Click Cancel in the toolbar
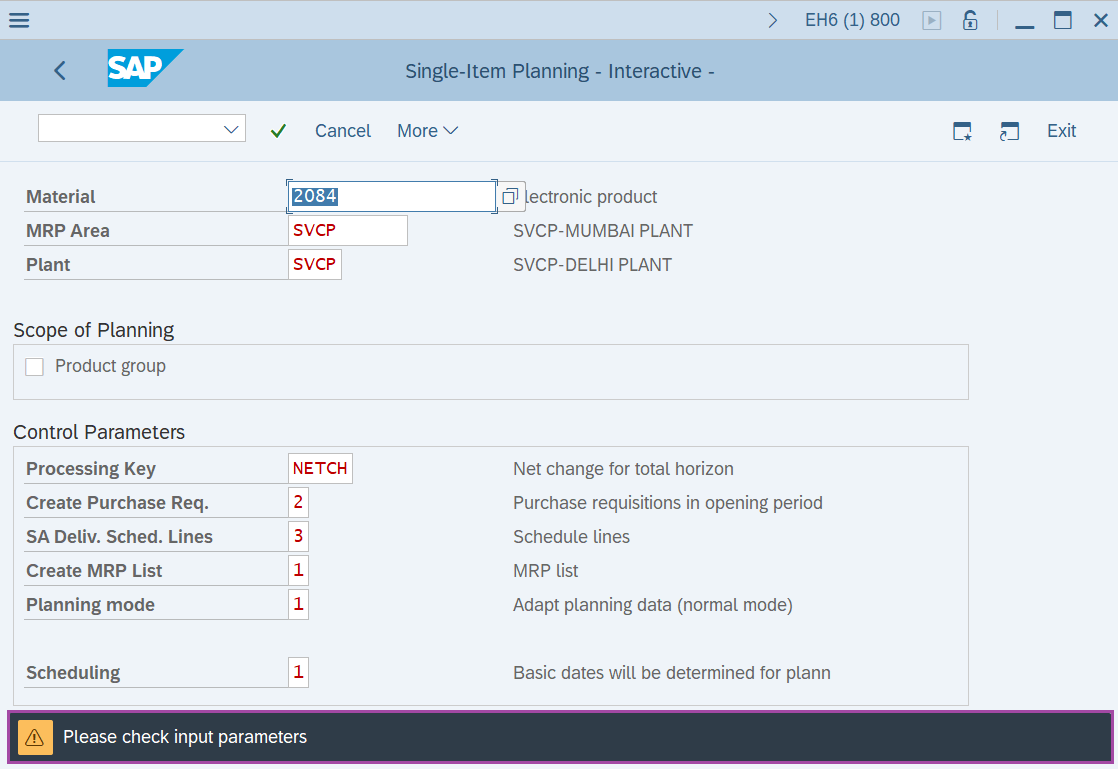 click(x=342, y=131)
